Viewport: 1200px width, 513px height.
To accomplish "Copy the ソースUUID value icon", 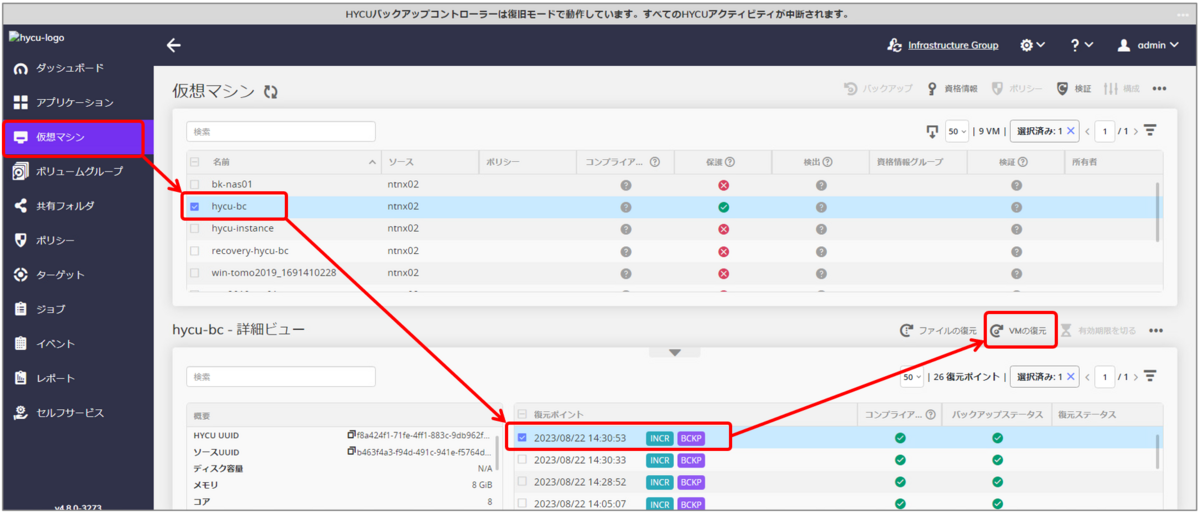I will click(351, 451).
